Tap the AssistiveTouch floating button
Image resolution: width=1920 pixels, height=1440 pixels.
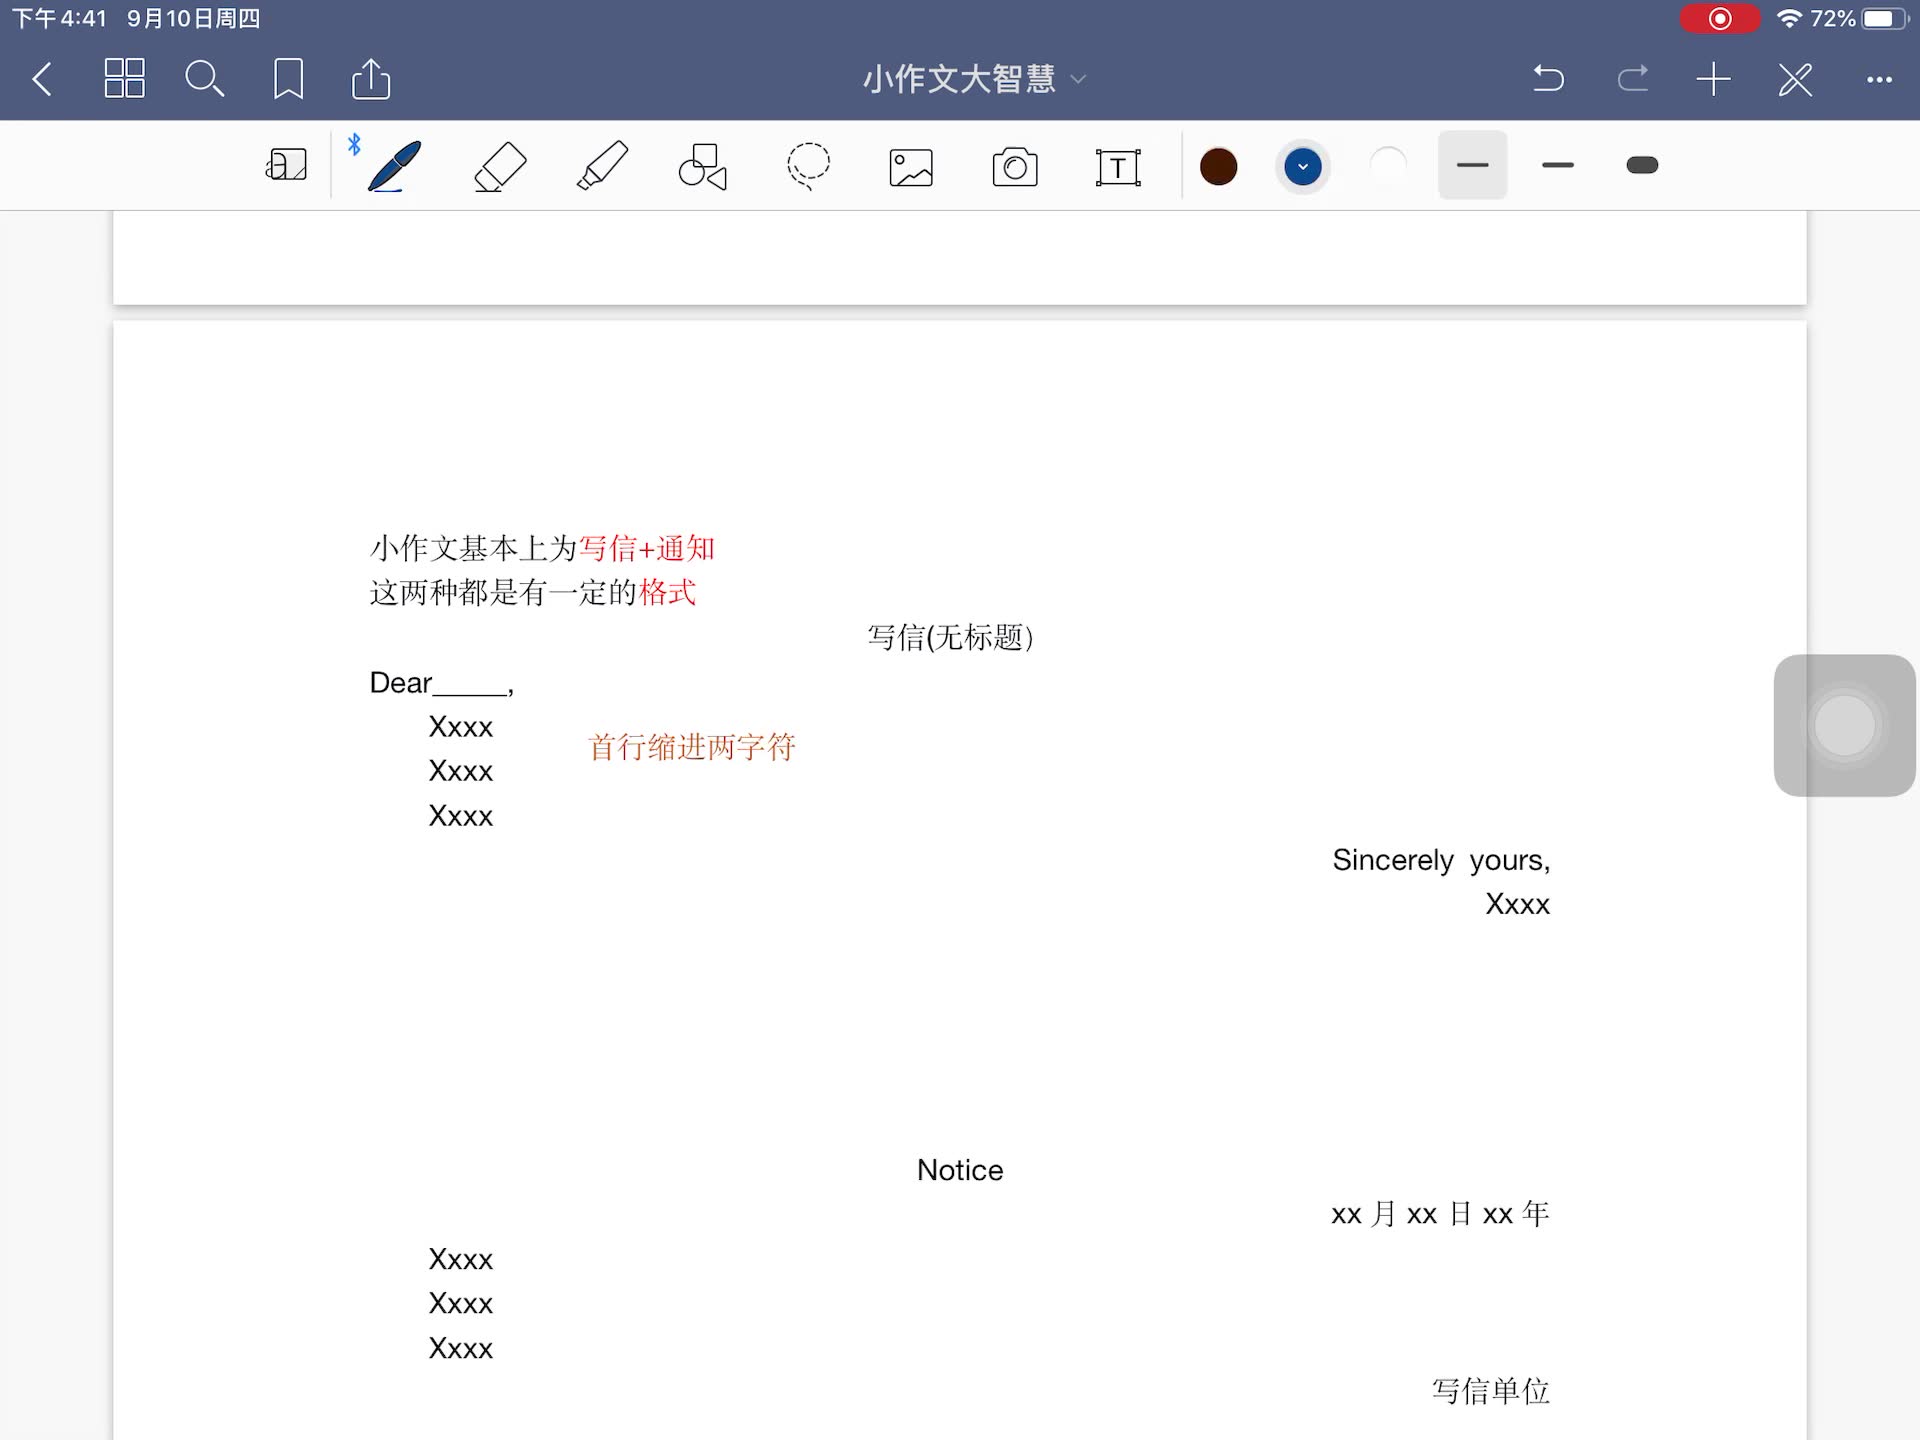tap(1844, 725)
